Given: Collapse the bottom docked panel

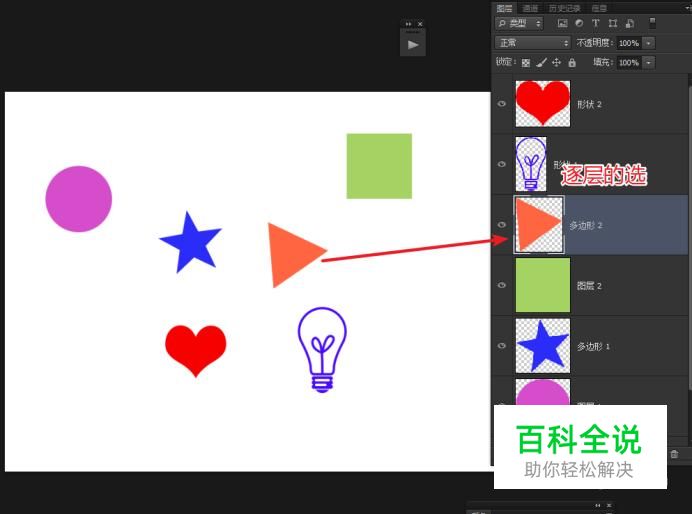Looking at the screenshot, I should (x=598, y=506).
